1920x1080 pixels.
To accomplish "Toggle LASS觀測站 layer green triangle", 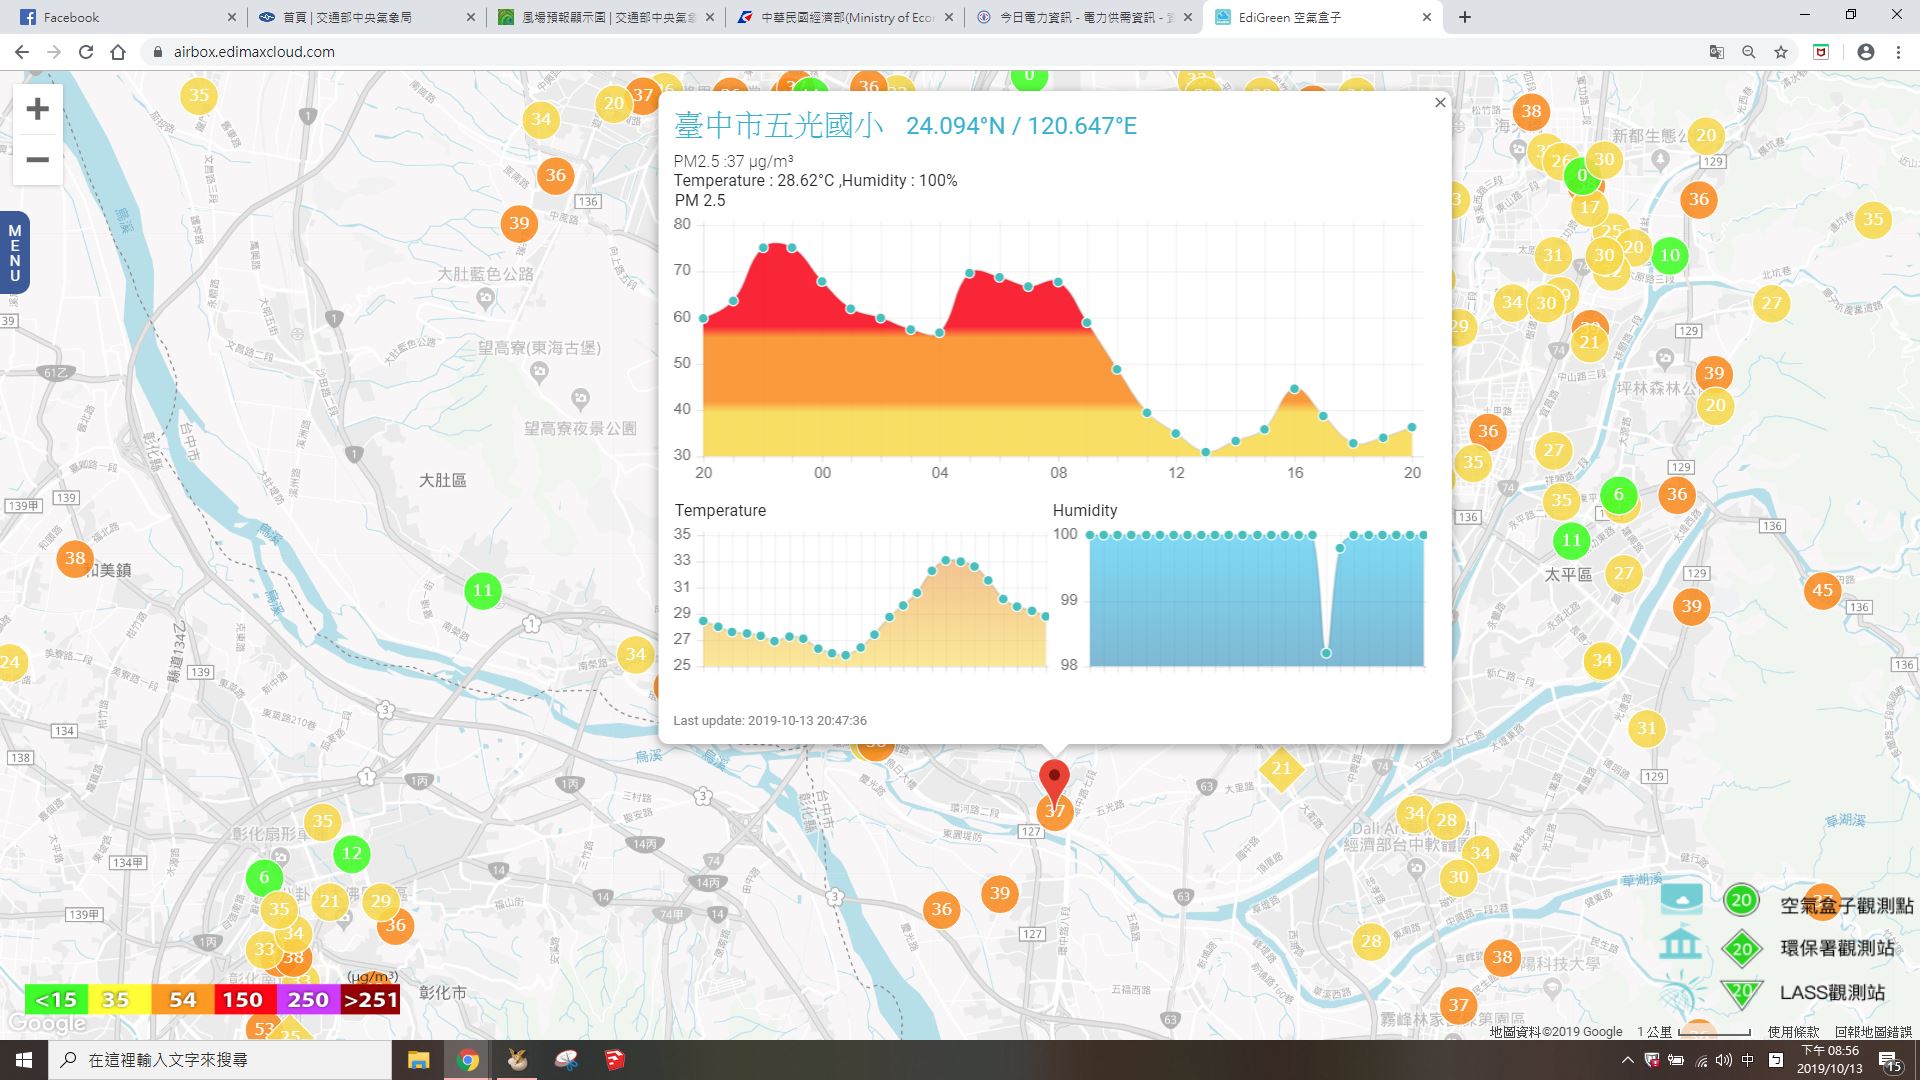I will (1741, 992).
